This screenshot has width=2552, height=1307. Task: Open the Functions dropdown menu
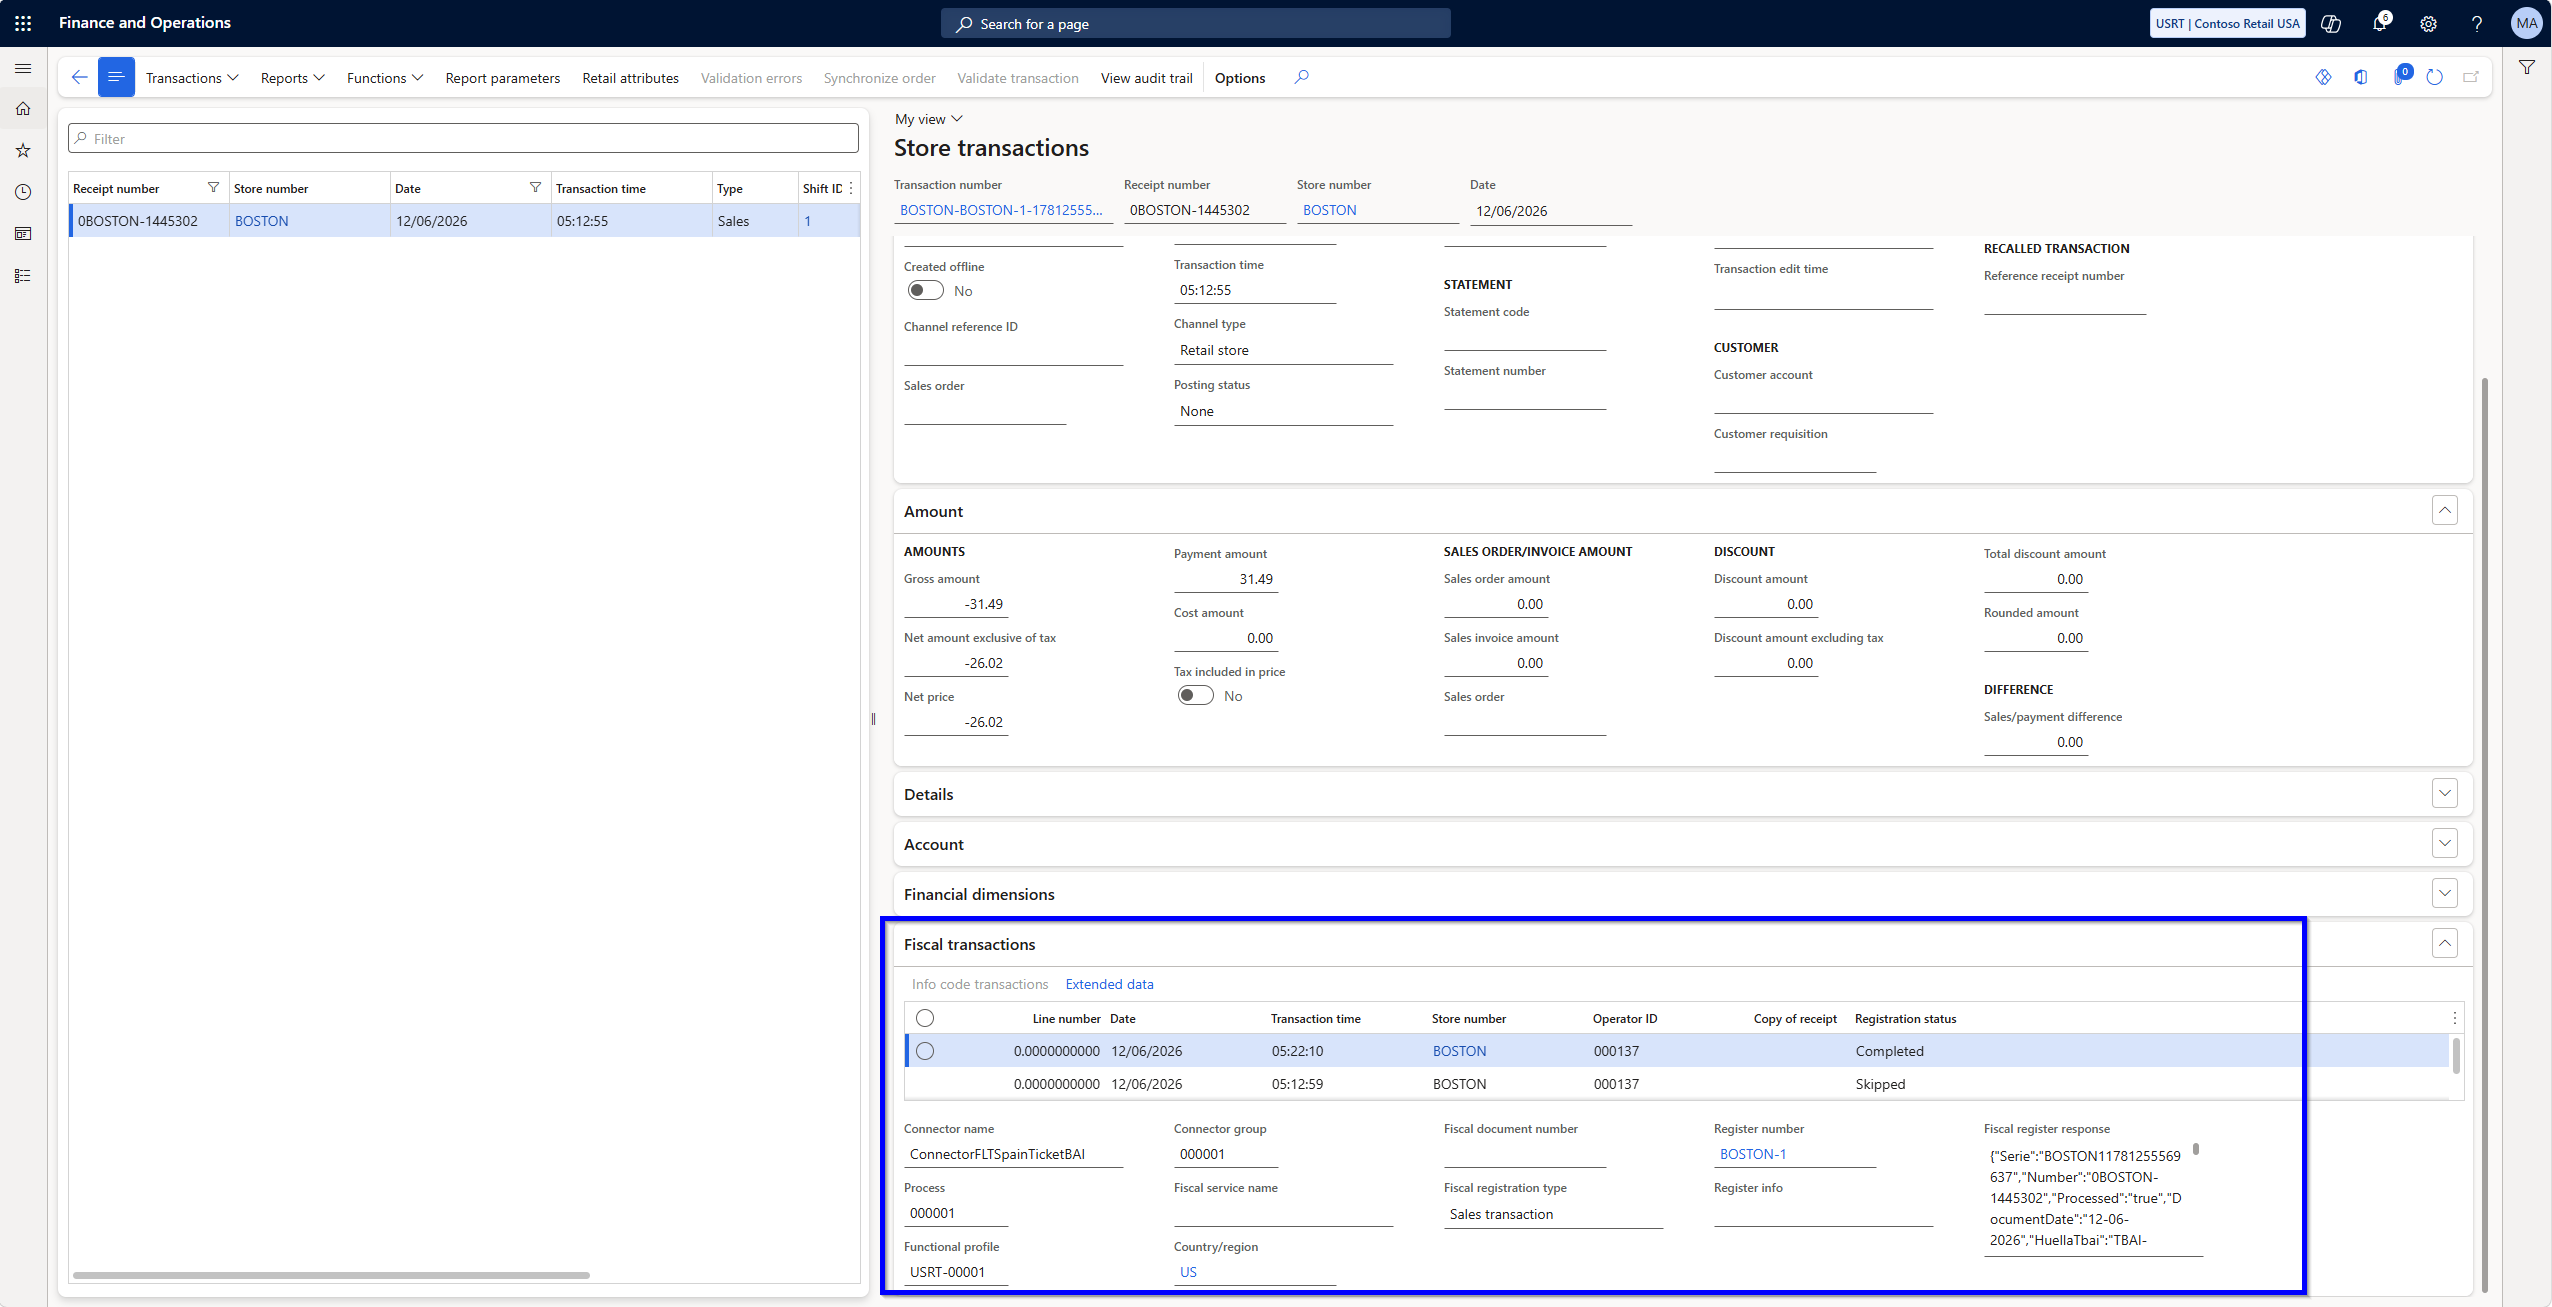tap(385, 78)
